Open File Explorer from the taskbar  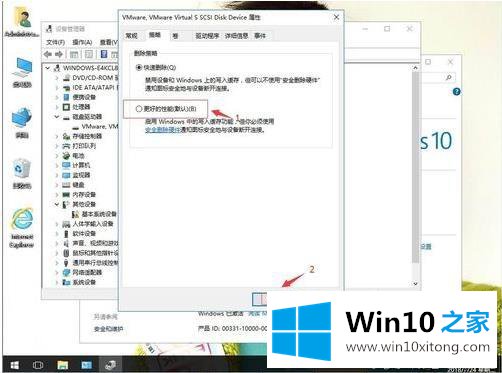click(x=62, y=365)
